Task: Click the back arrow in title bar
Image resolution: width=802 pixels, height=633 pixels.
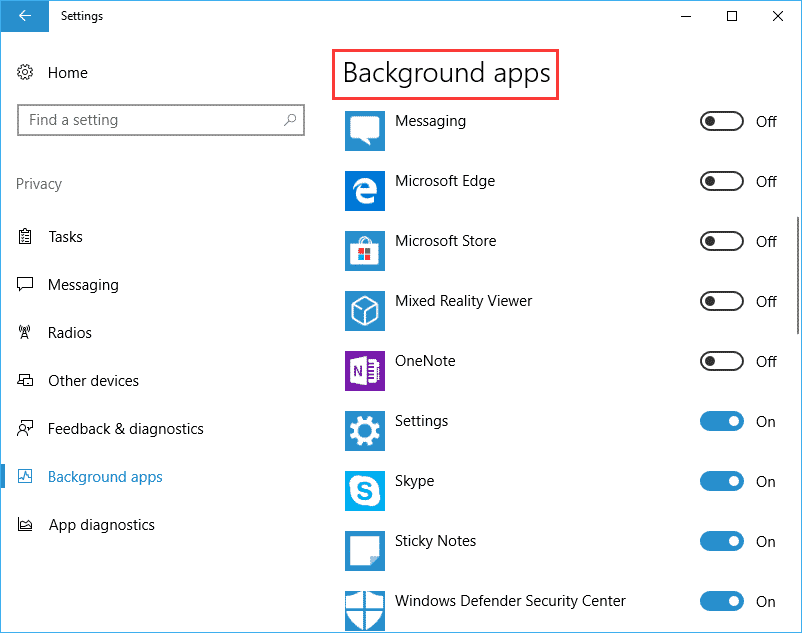Action: click(25, 16)
